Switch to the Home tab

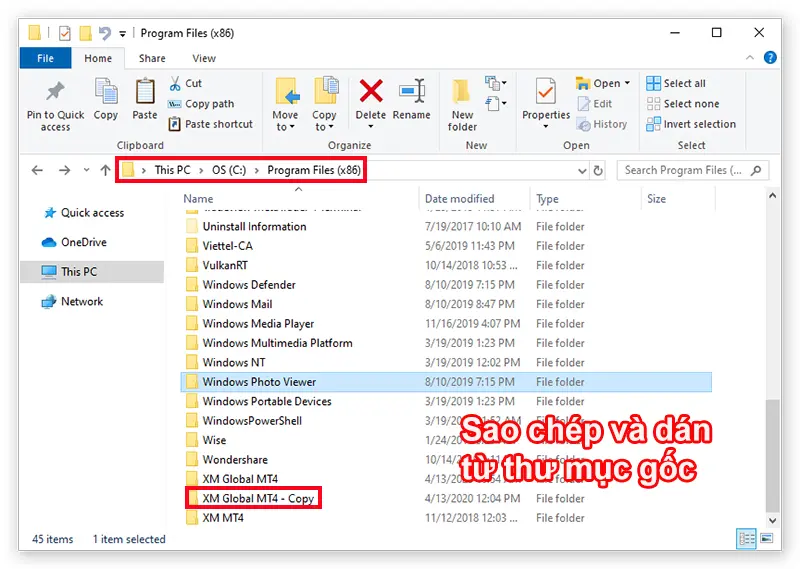pos(98,58)
